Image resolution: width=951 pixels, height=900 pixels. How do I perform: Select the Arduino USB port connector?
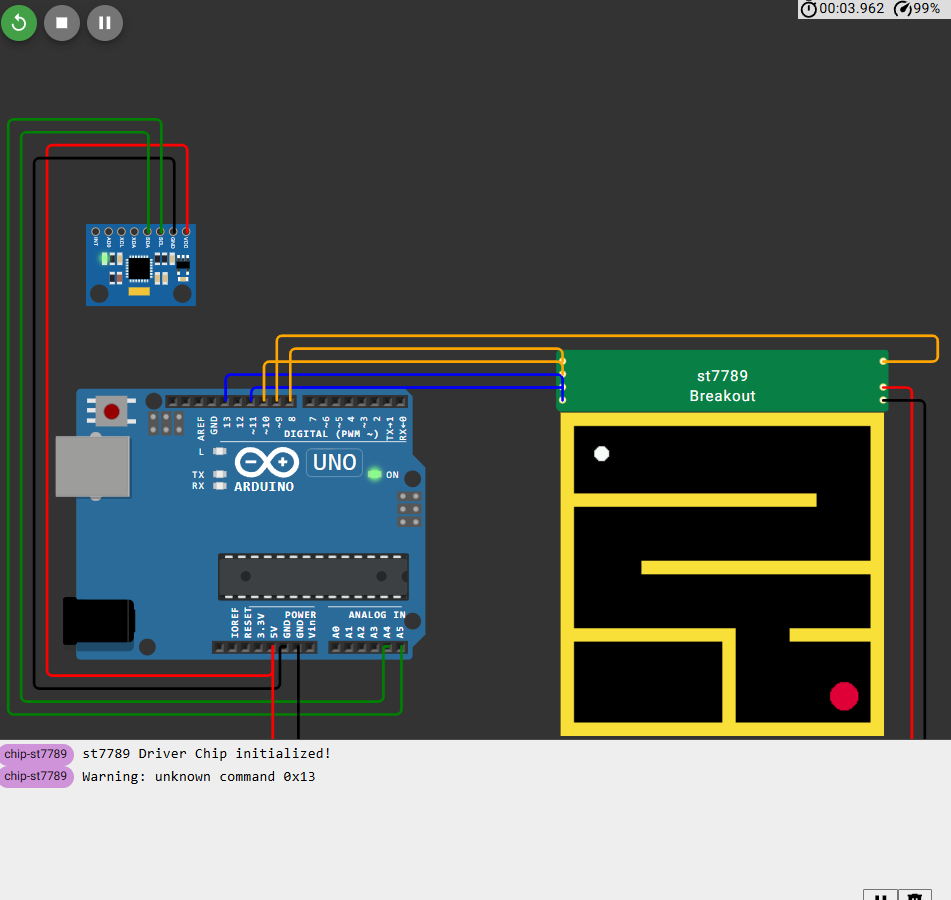click(93, 466)
